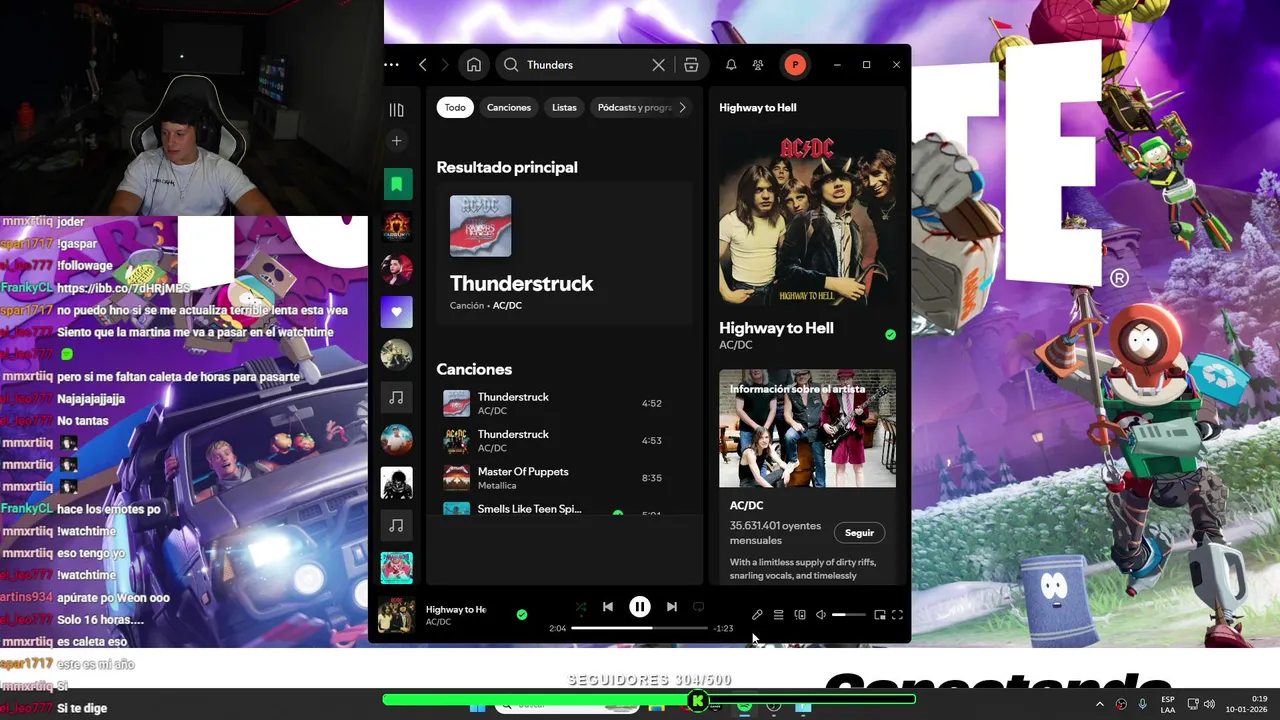Toggle the lyrics microphone icon
The height and width of the screenshot is (720, 1280).
[757, 615]
